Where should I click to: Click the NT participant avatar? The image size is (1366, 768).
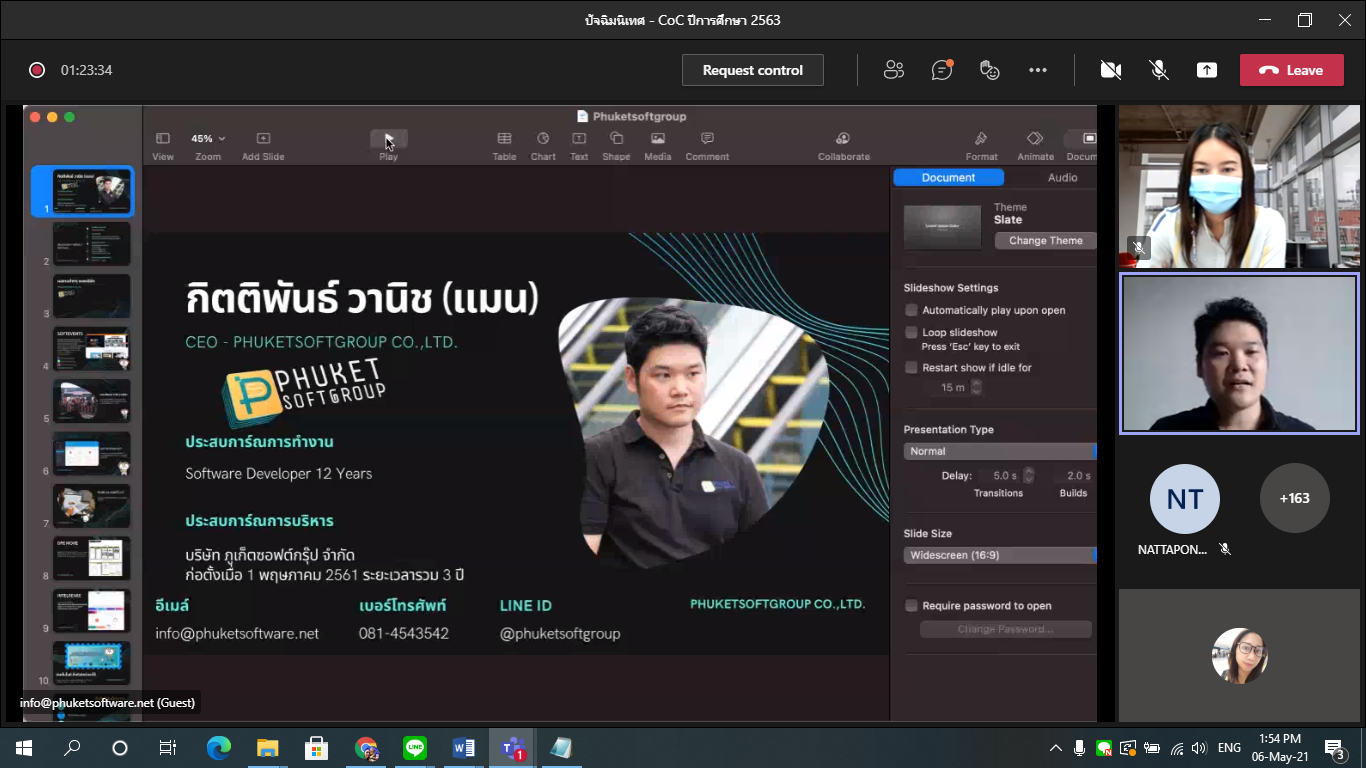[1185, 498]
